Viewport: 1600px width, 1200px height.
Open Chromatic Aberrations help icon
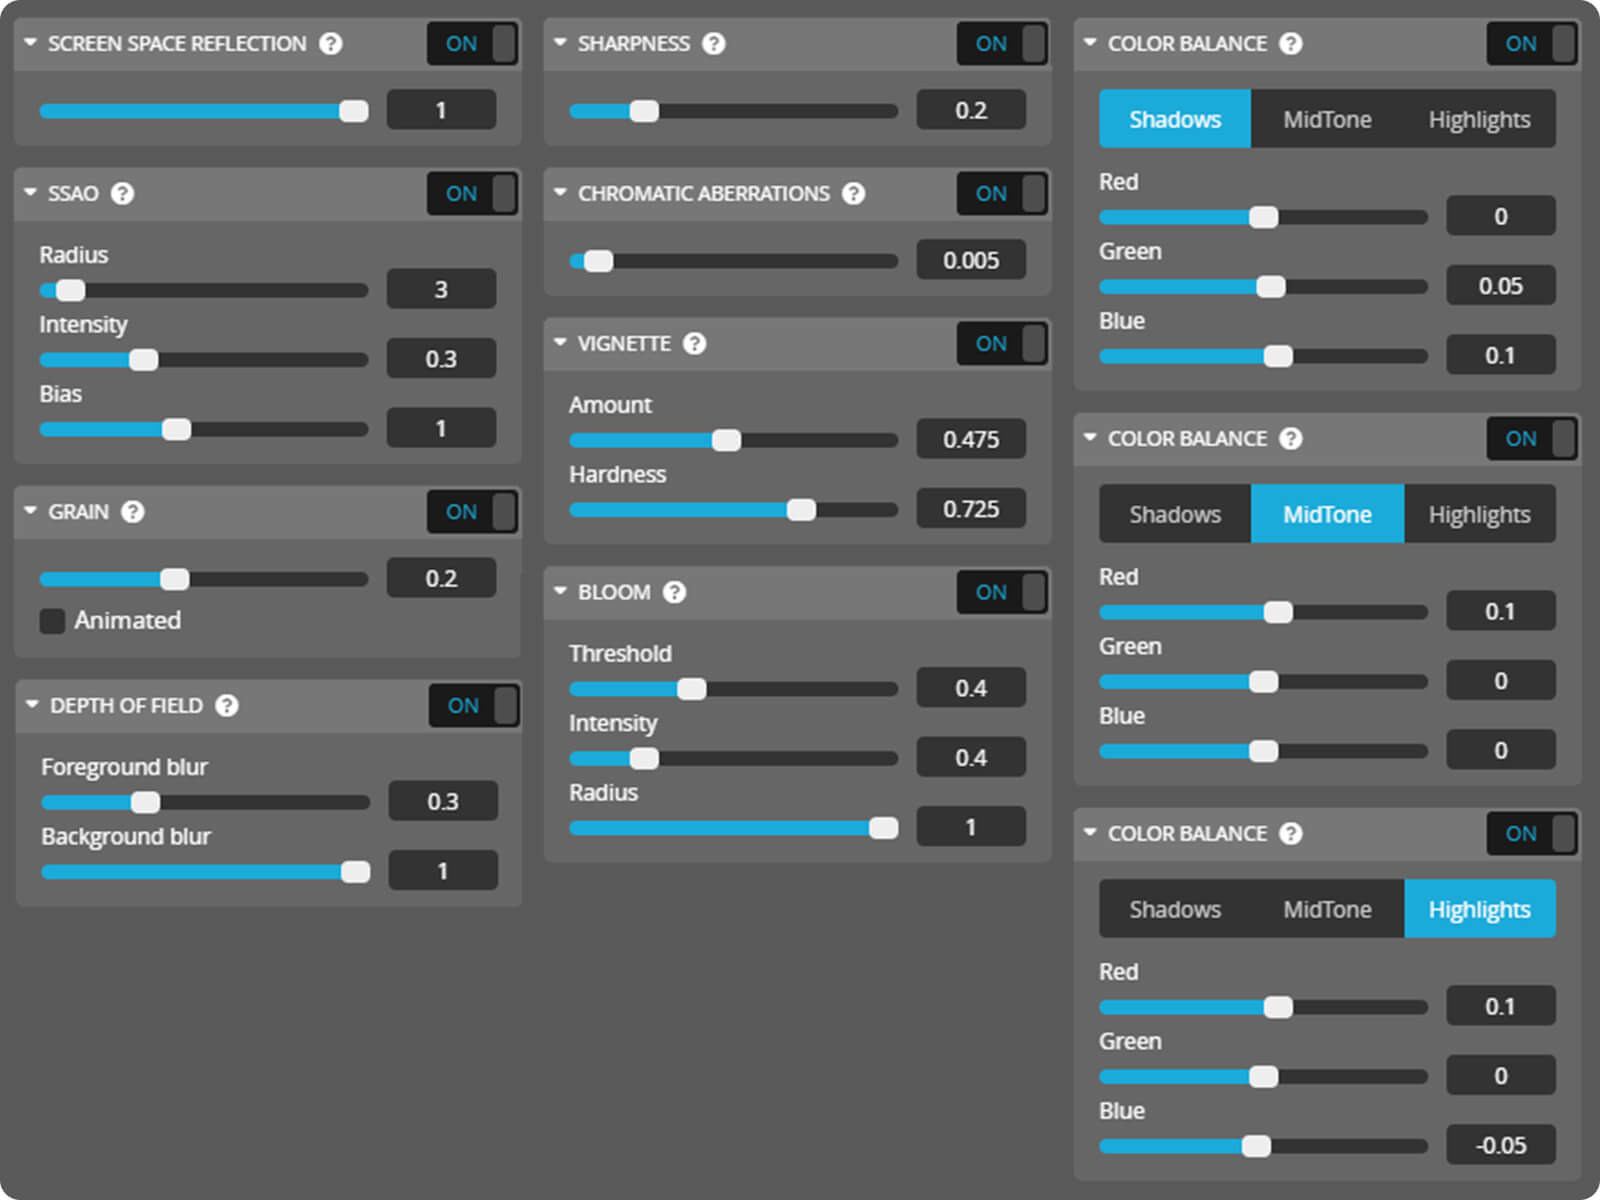point(853,194)
